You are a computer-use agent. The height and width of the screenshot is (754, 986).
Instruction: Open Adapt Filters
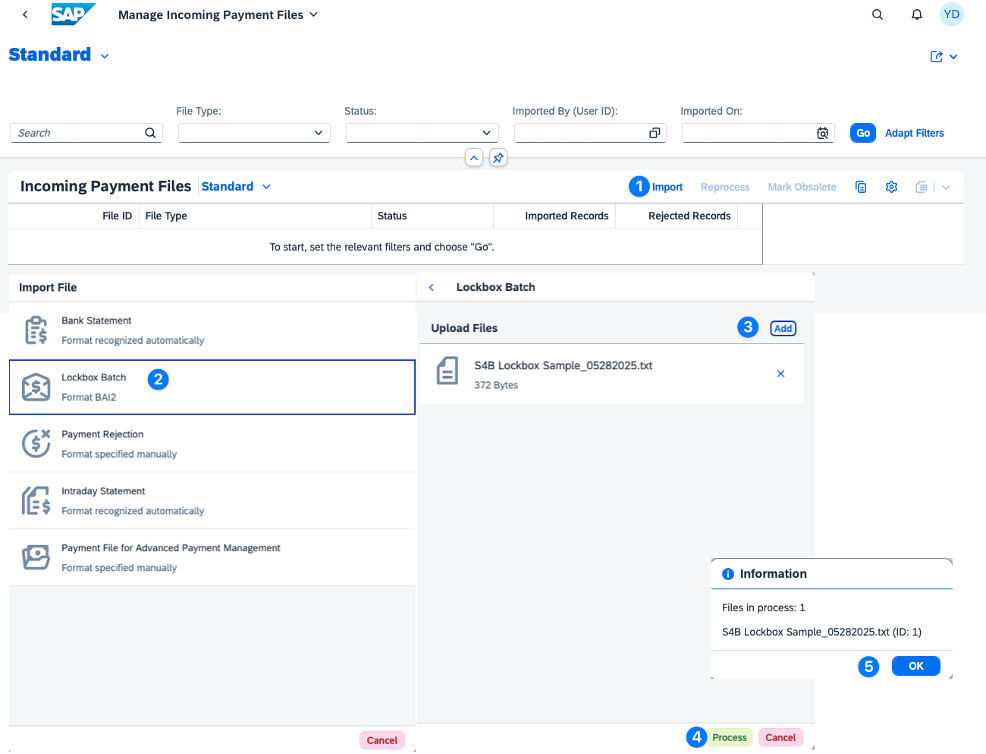click(x=914, y=133)
